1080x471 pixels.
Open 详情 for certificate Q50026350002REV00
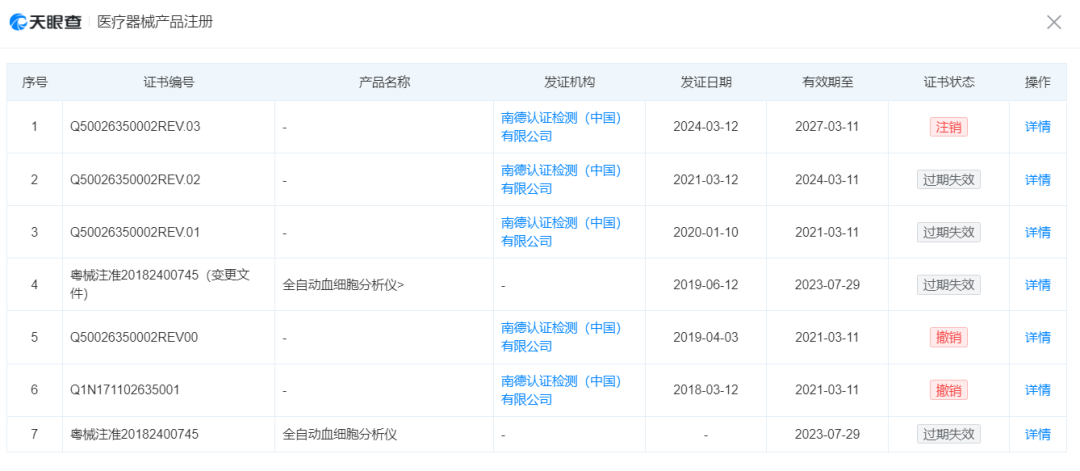coord(1037,337)
